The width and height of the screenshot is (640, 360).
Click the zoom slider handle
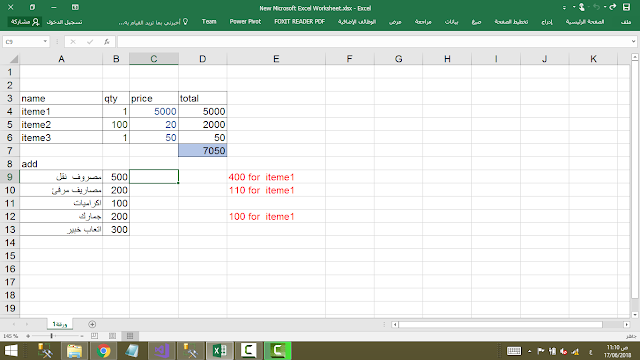click(51, 336)
